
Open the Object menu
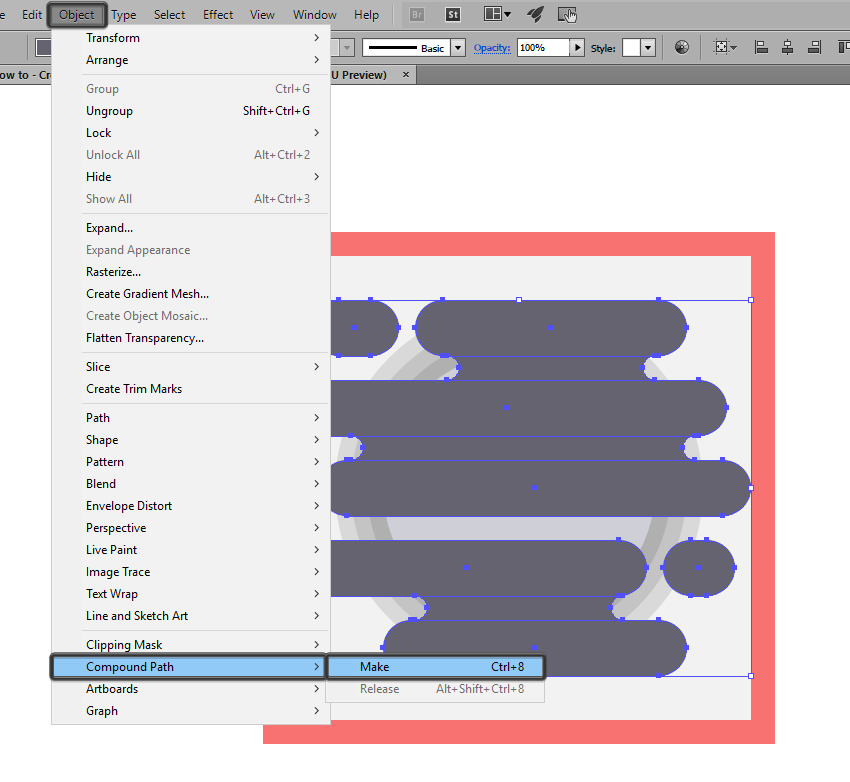tap(76, 15)
